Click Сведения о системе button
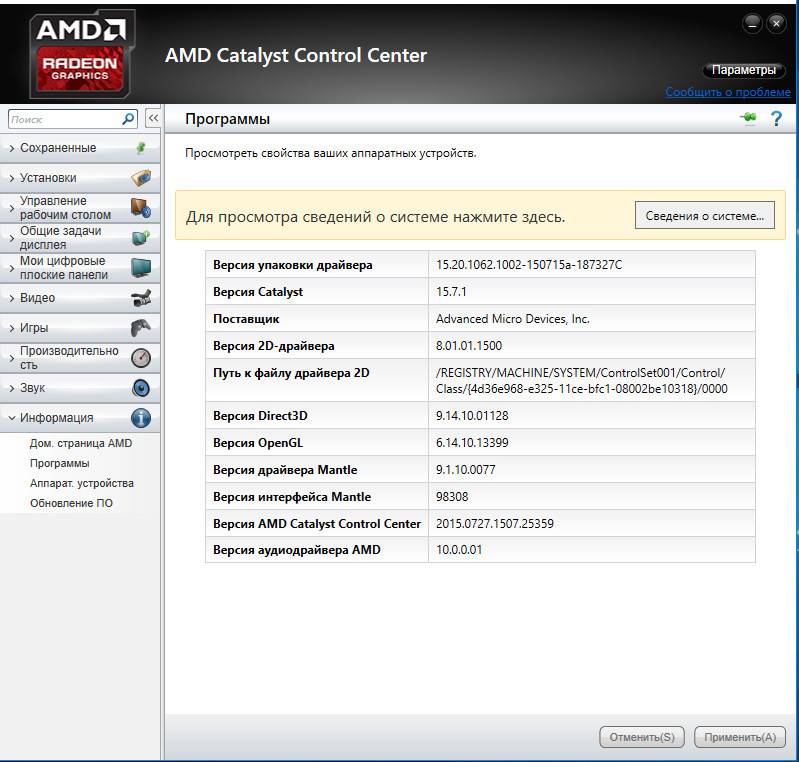 coord(705,216)
